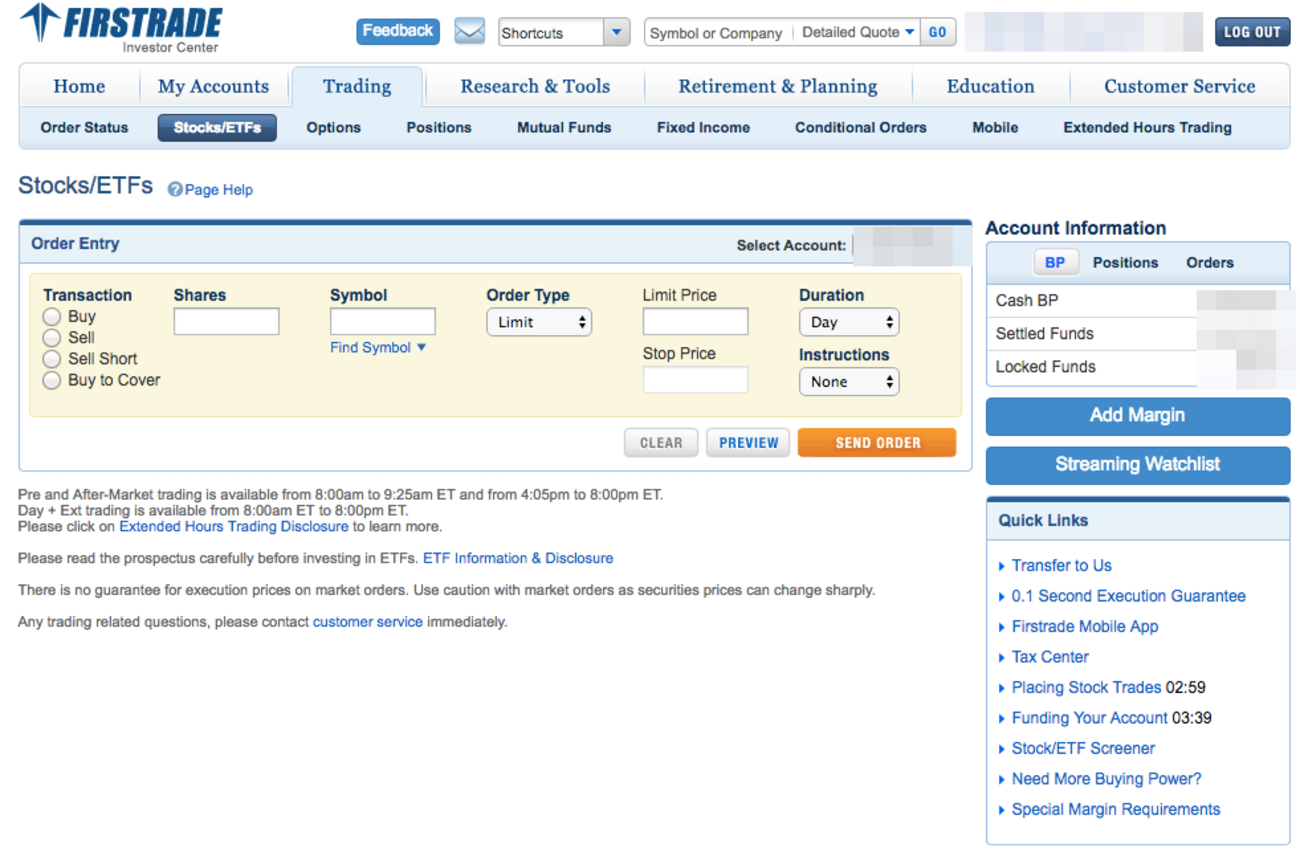Click the Symbol input field in Order Entry
1300x852 pixels.
click(383, 321)
